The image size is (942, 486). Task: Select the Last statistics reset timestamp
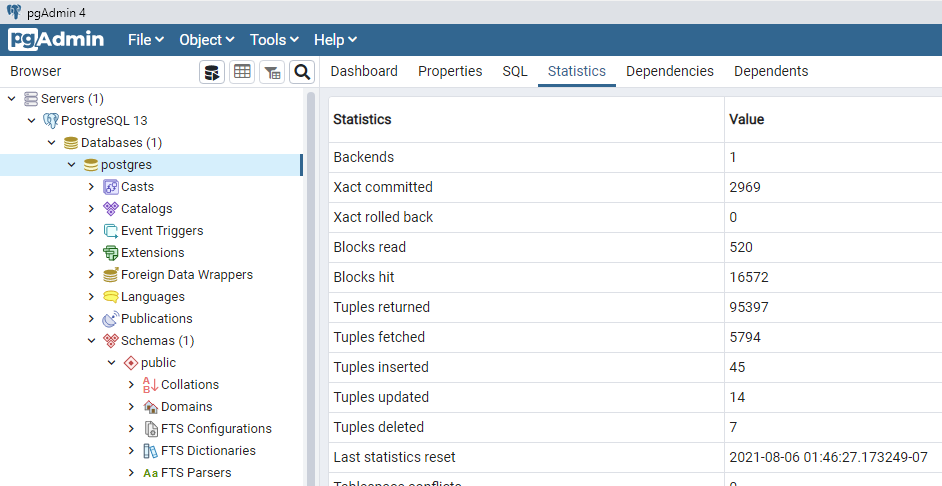(828, 458)
